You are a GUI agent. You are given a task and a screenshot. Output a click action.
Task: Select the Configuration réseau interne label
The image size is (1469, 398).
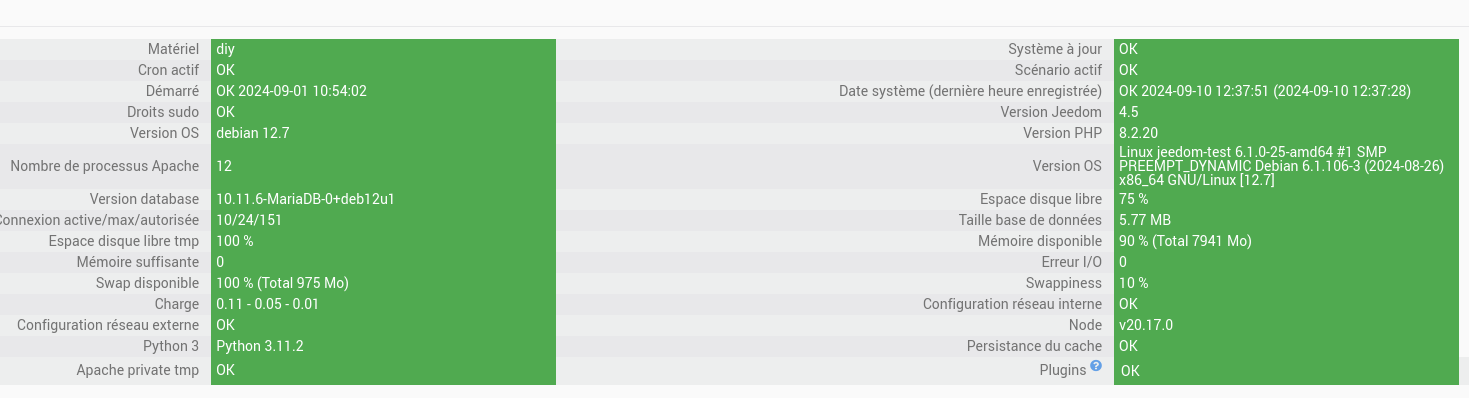(x=1012, y=304)
